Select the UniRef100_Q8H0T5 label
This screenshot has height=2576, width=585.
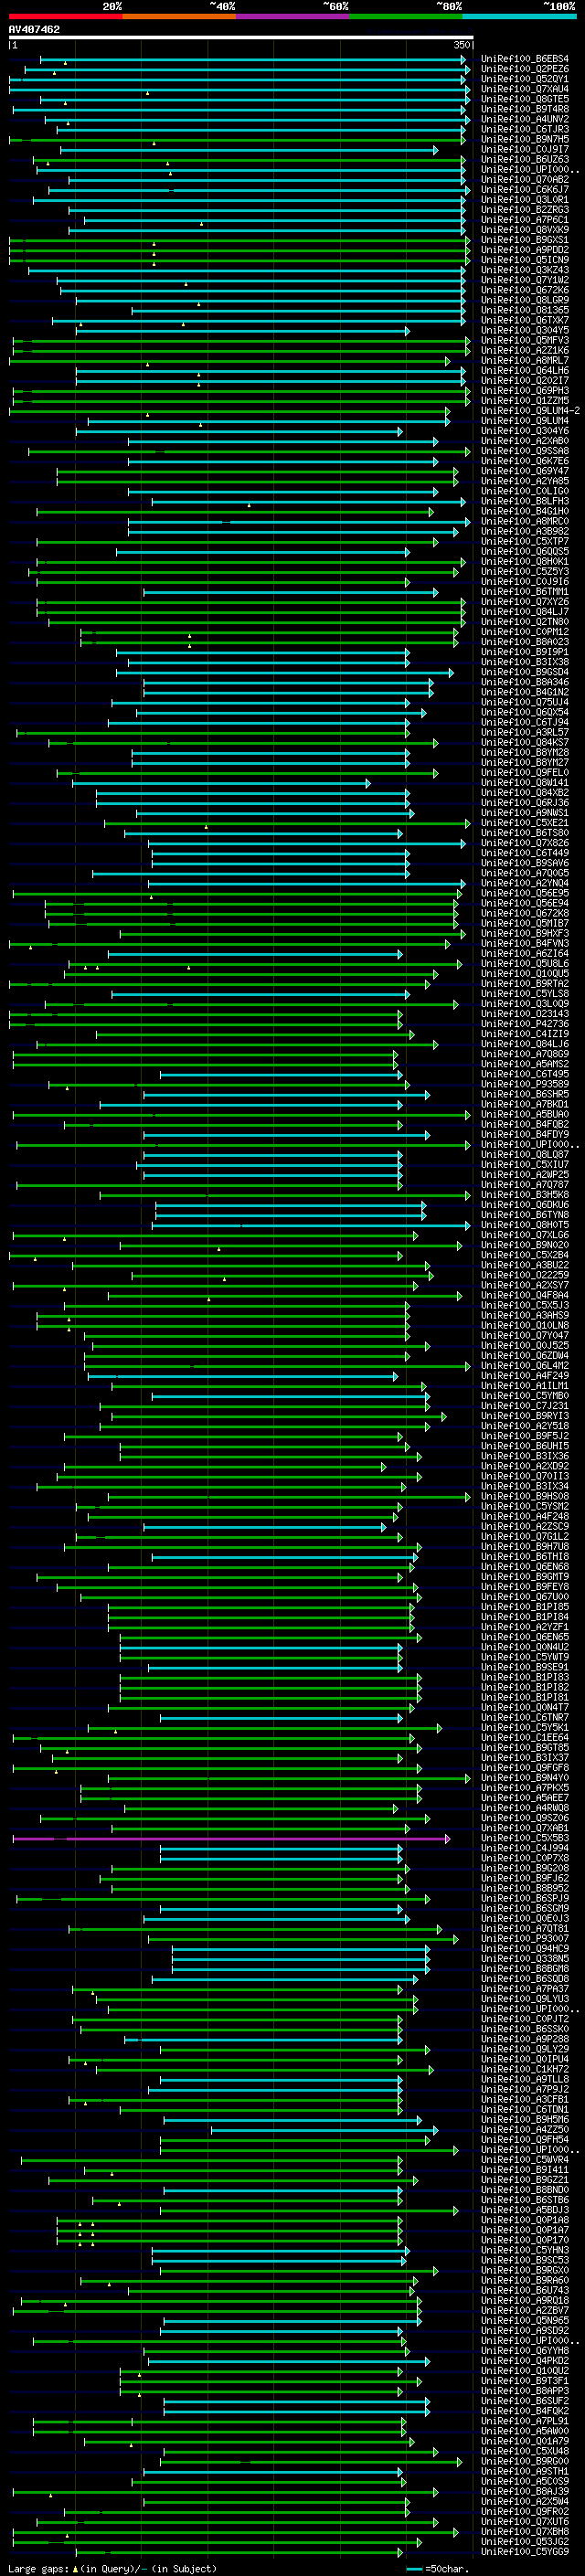tap(524, 1225)
